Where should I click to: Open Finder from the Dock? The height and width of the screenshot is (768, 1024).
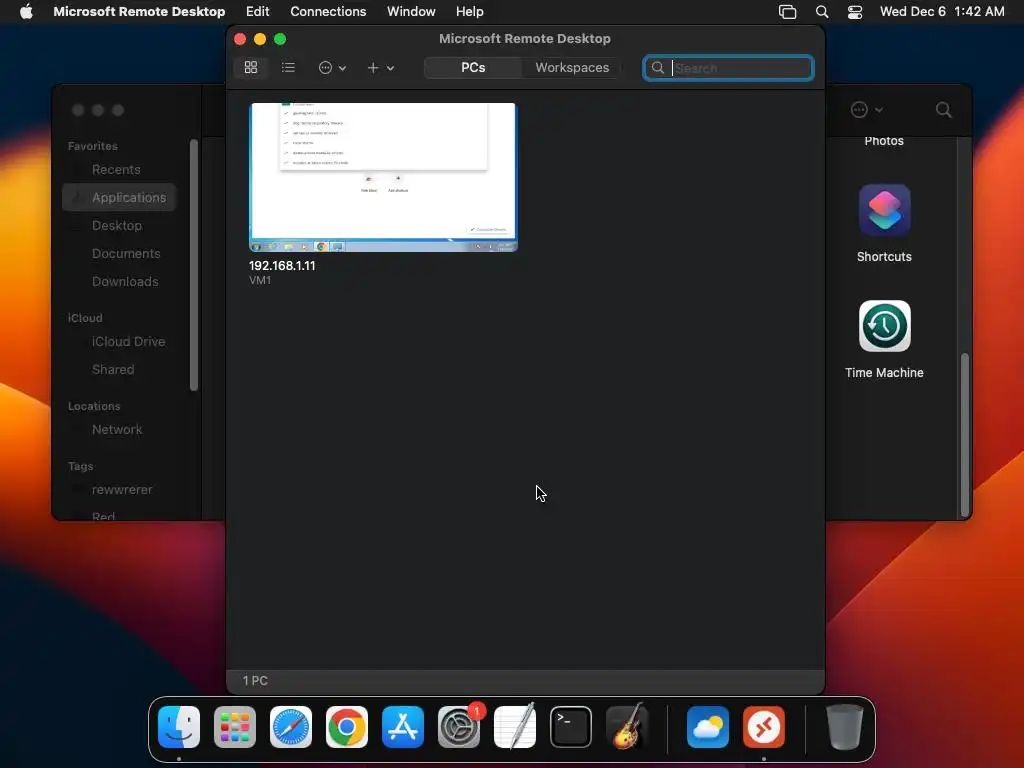(x=178, y=727)
